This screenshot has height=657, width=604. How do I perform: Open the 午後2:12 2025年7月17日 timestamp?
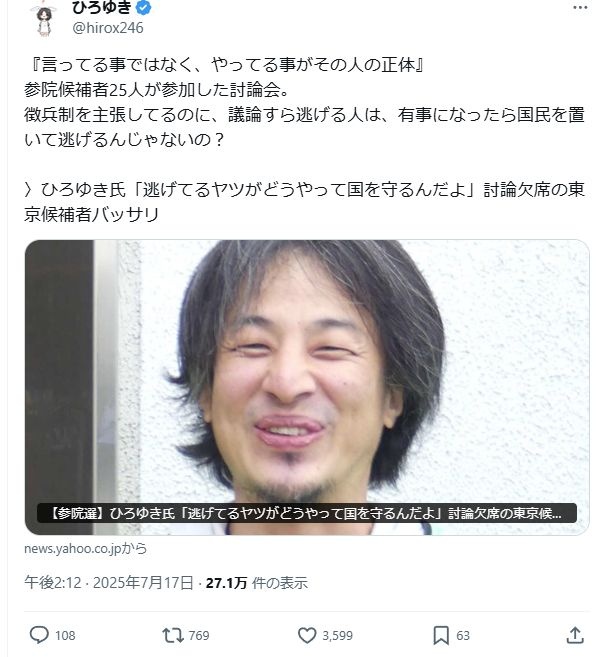click(109, 583)
